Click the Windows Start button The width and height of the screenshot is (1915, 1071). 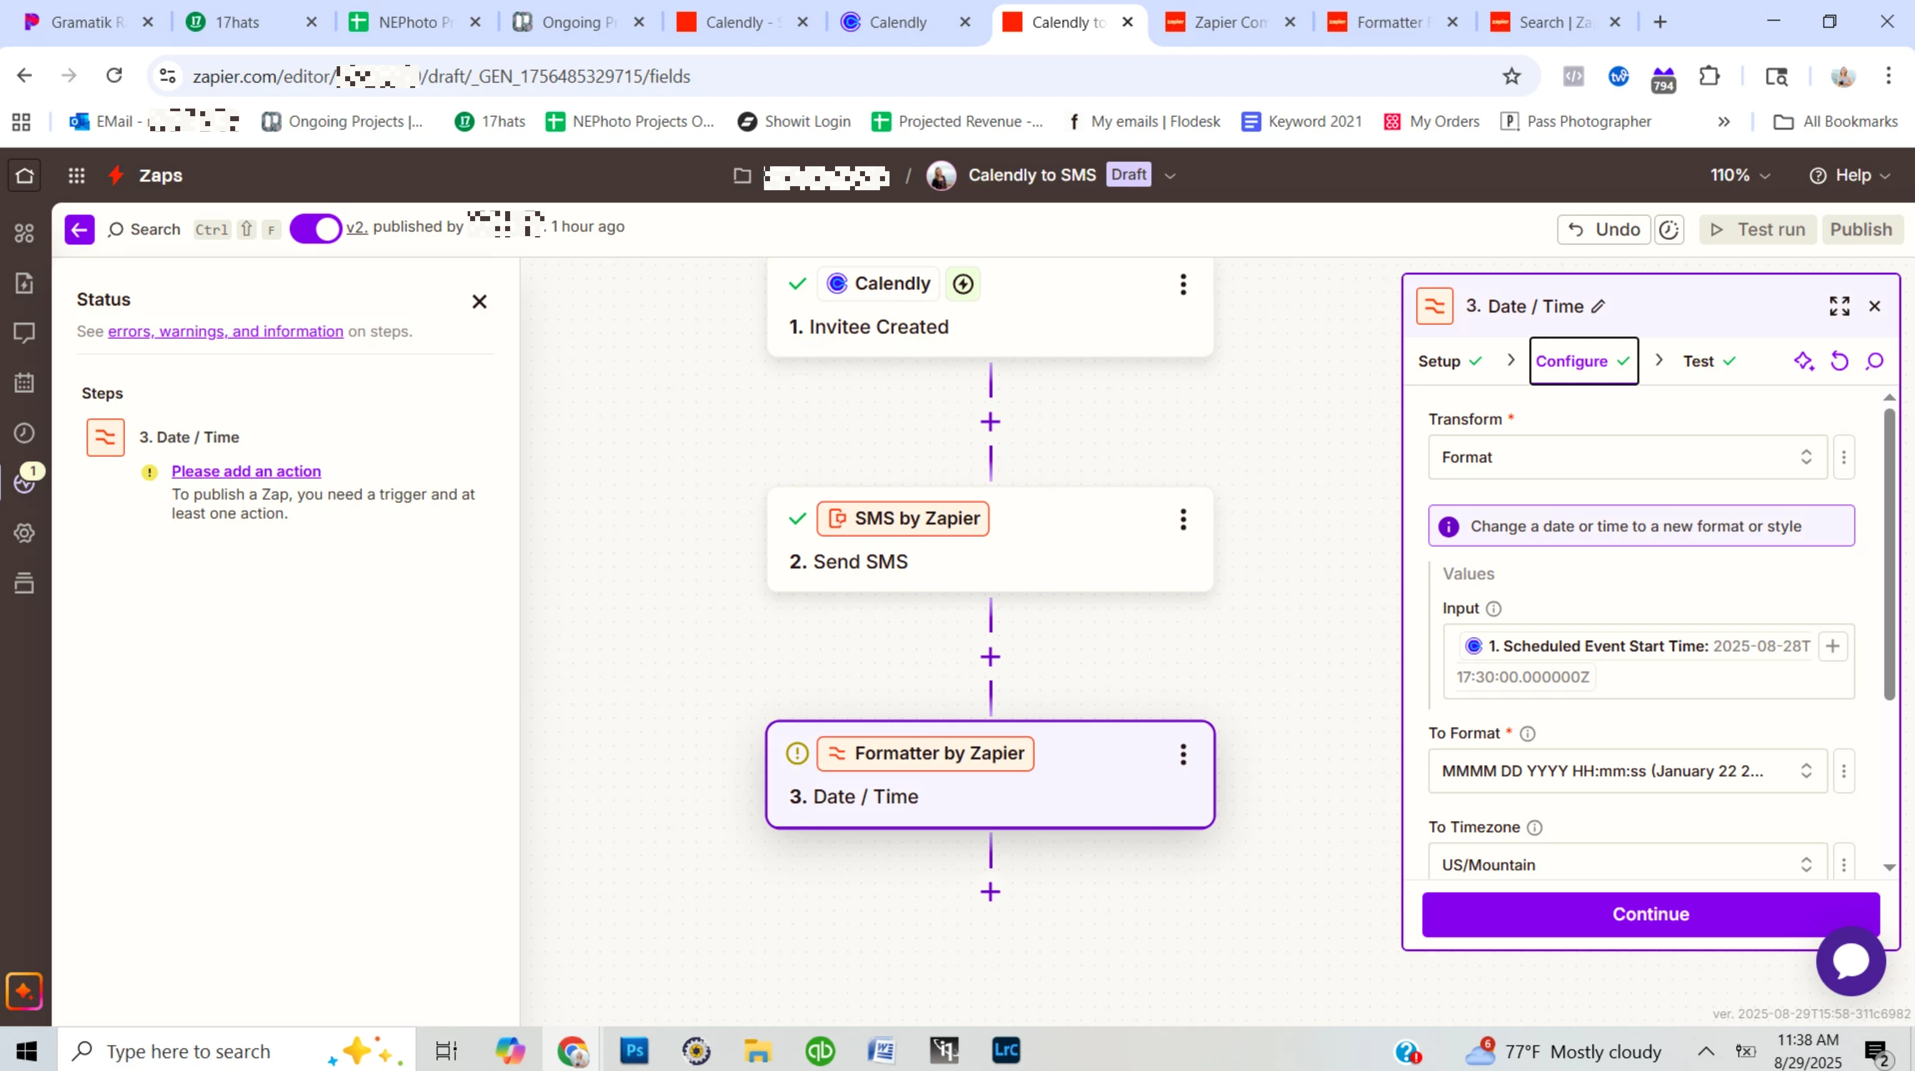pos(26,1050)
